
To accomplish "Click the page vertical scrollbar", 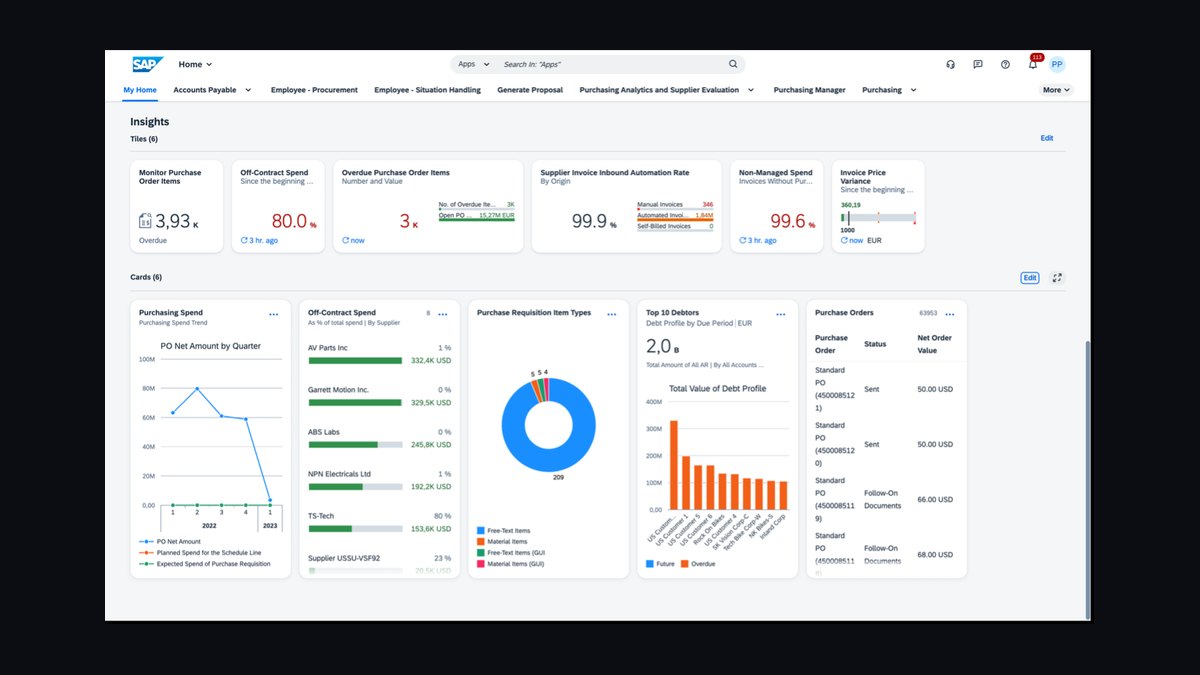I will pyautogui.click(x=1088, y=480).
